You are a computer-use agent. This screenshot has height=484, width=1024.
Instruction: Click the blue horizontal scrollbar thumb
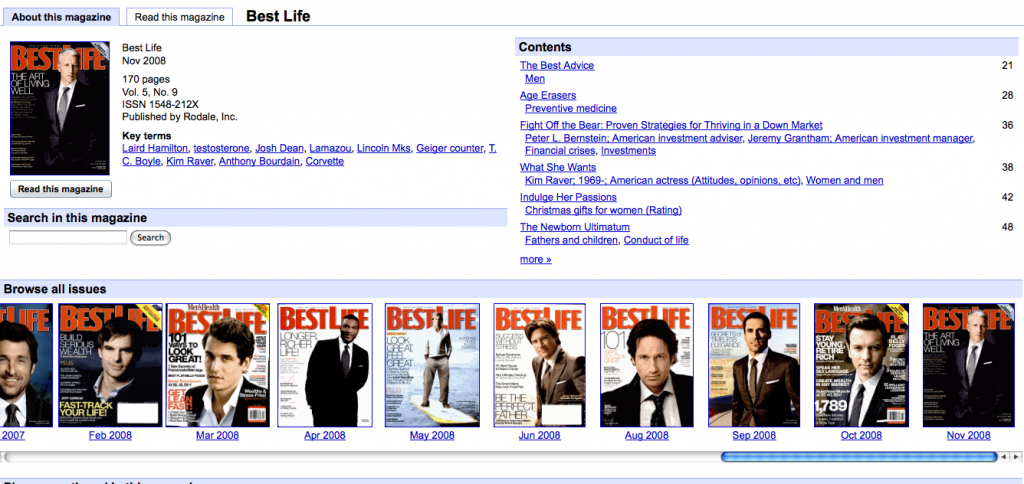tap(859, 457)
